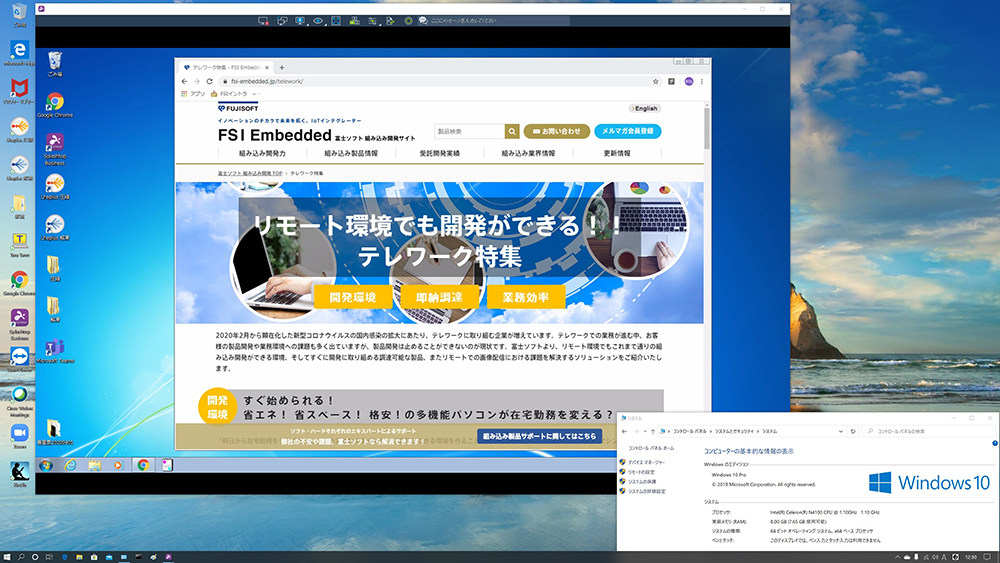Bookmark this page with the star icon
Viewport: 1000px width, 563px height.
(656, 82)
